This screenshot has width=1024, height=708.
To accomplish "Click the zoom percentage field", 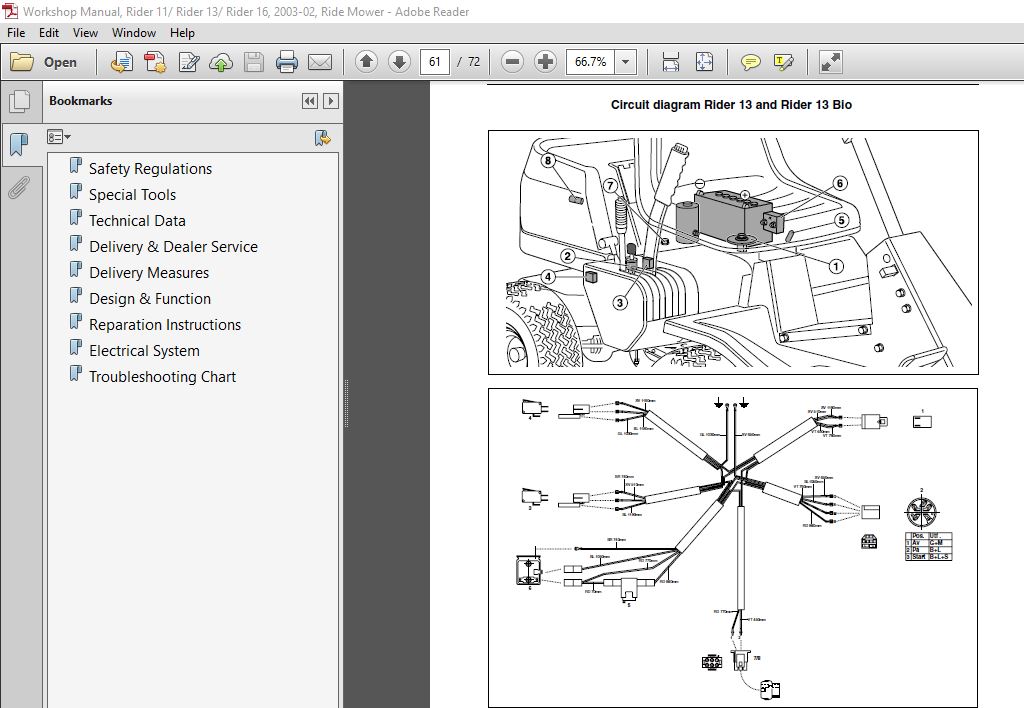I will (x=590, y=62).
